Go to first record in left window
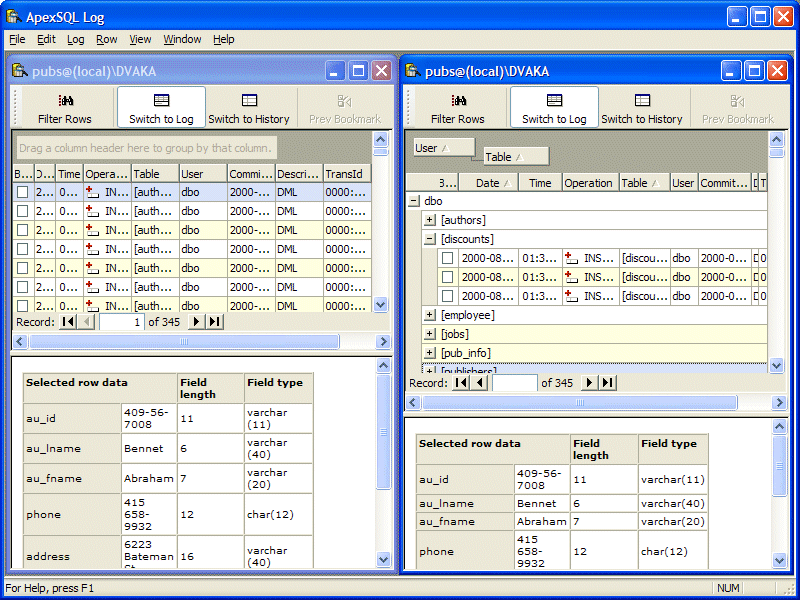 click(68, 322)
